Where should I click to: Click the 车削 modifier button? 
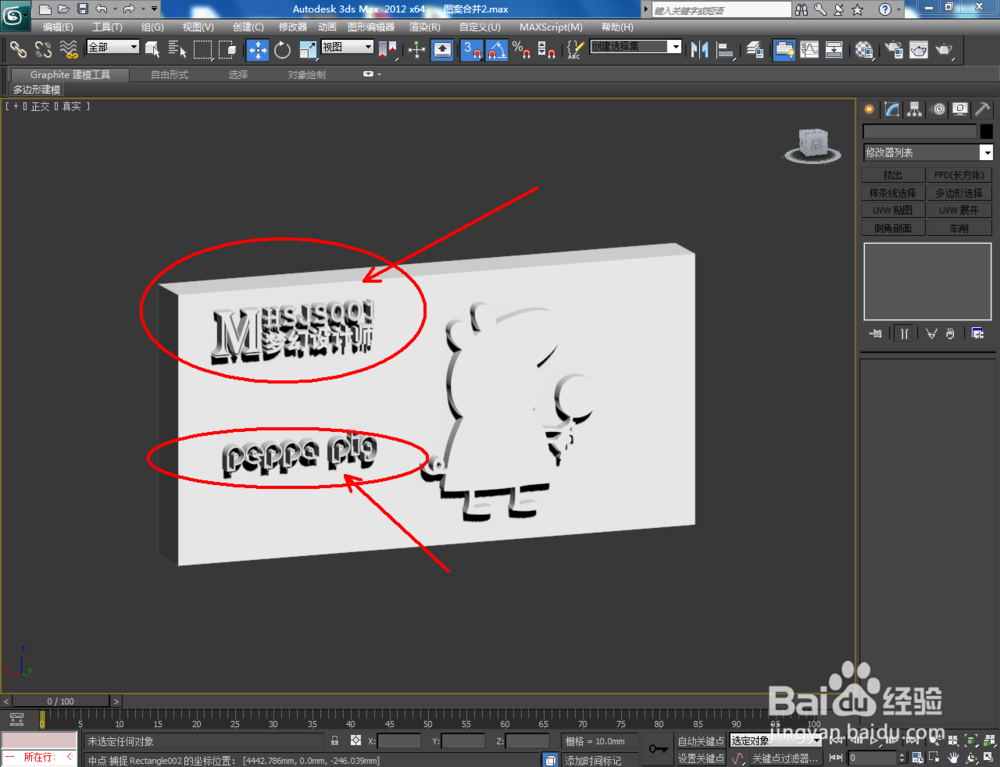(x=959, y=228)
